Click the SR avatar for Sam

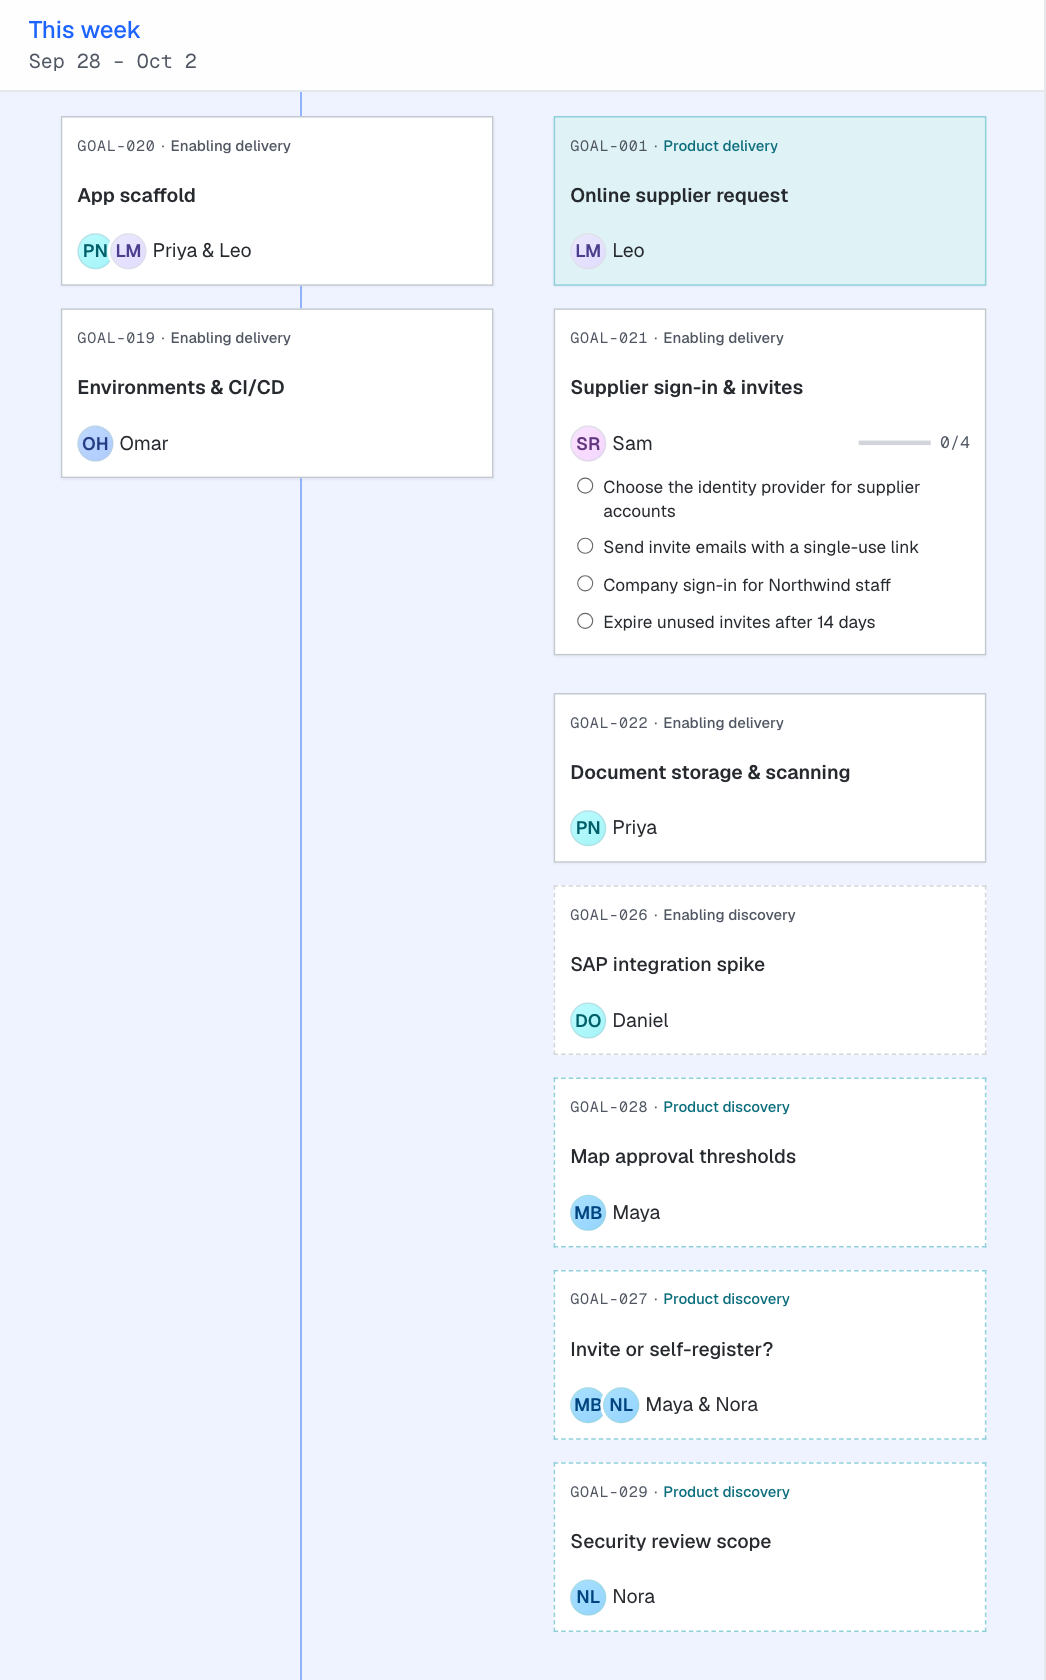coord(588,443)
